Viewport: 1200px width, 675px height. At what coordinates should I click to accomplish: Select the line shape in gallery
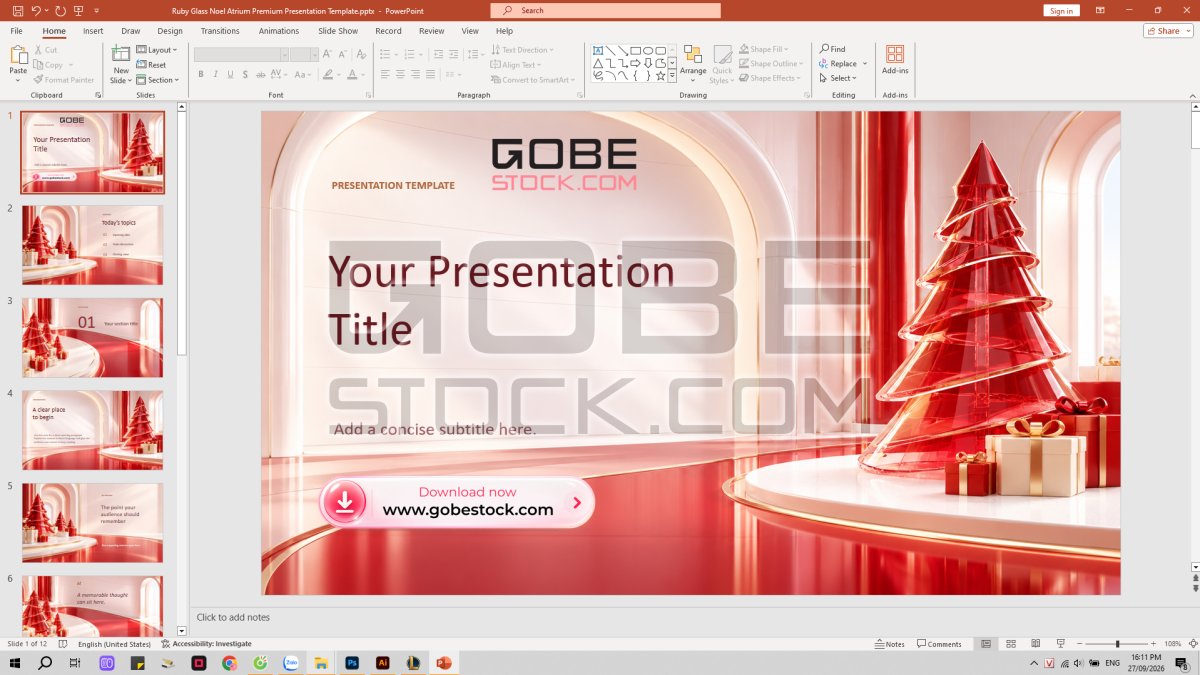pos(610,50)
